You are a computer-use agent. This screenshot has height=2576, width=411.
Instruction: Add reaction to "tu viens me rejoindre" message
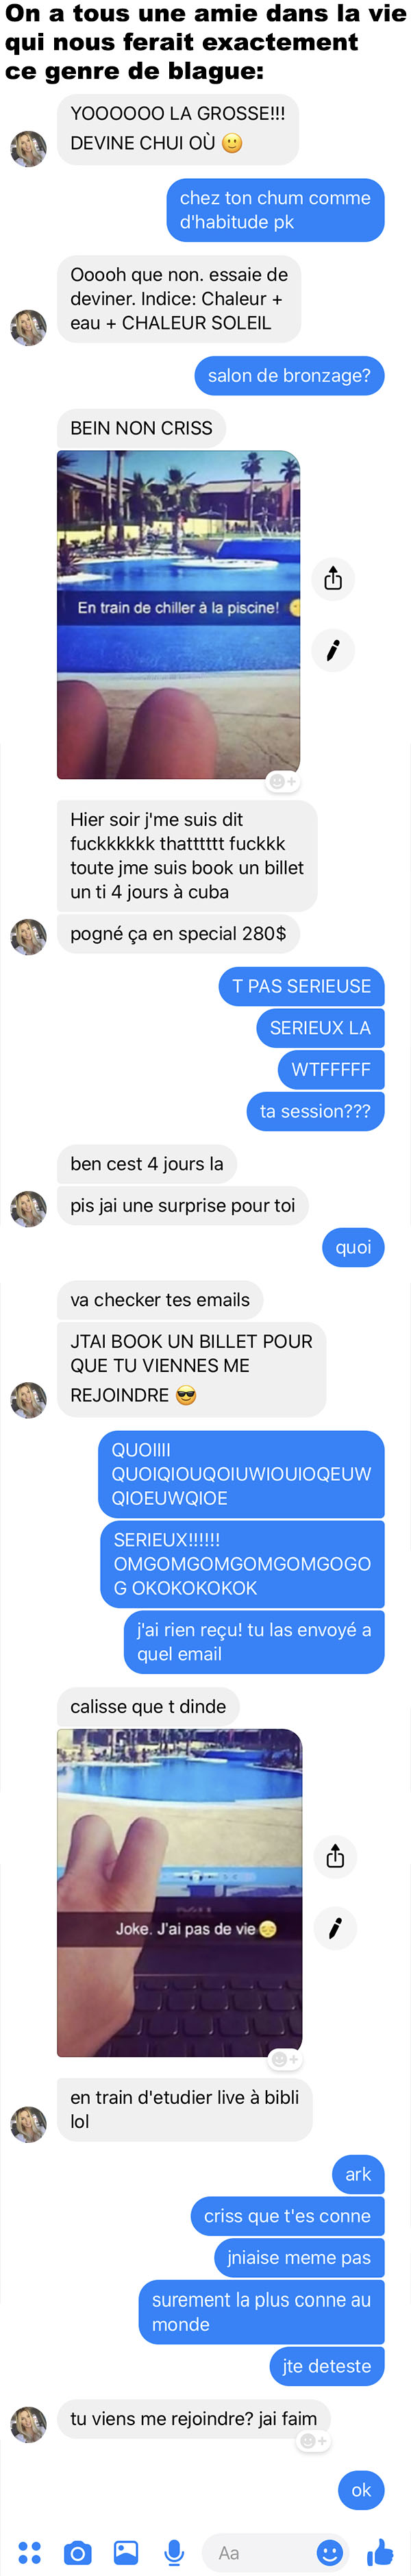click(x=313, y=2441)
